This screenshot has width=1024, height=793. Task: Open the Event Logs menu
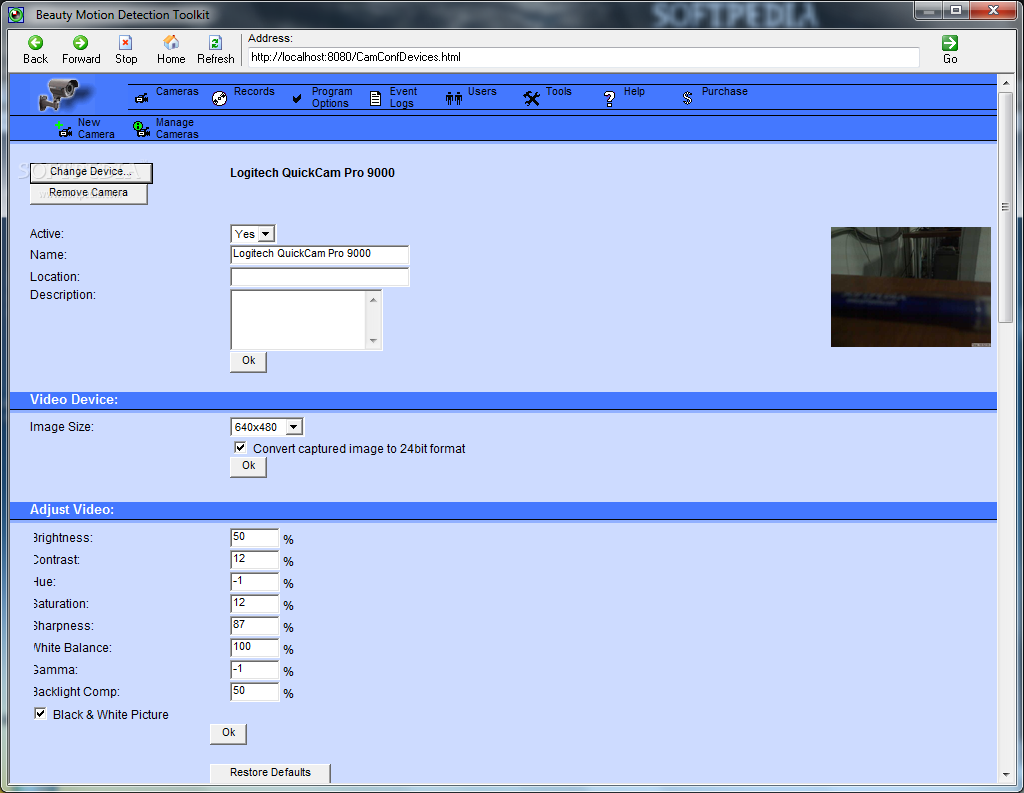click(403, 97)
